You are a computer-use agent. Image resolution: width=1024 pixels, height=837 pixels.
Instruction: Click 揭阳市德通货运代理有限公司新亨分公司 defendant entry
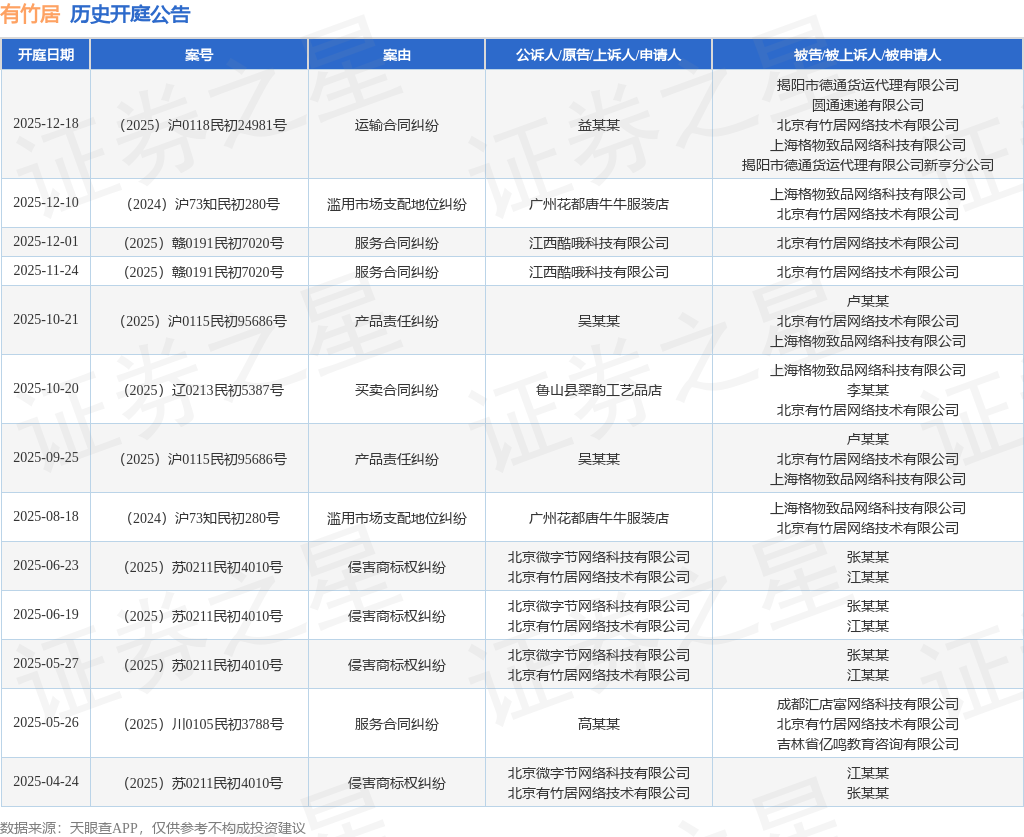(867, 165)
